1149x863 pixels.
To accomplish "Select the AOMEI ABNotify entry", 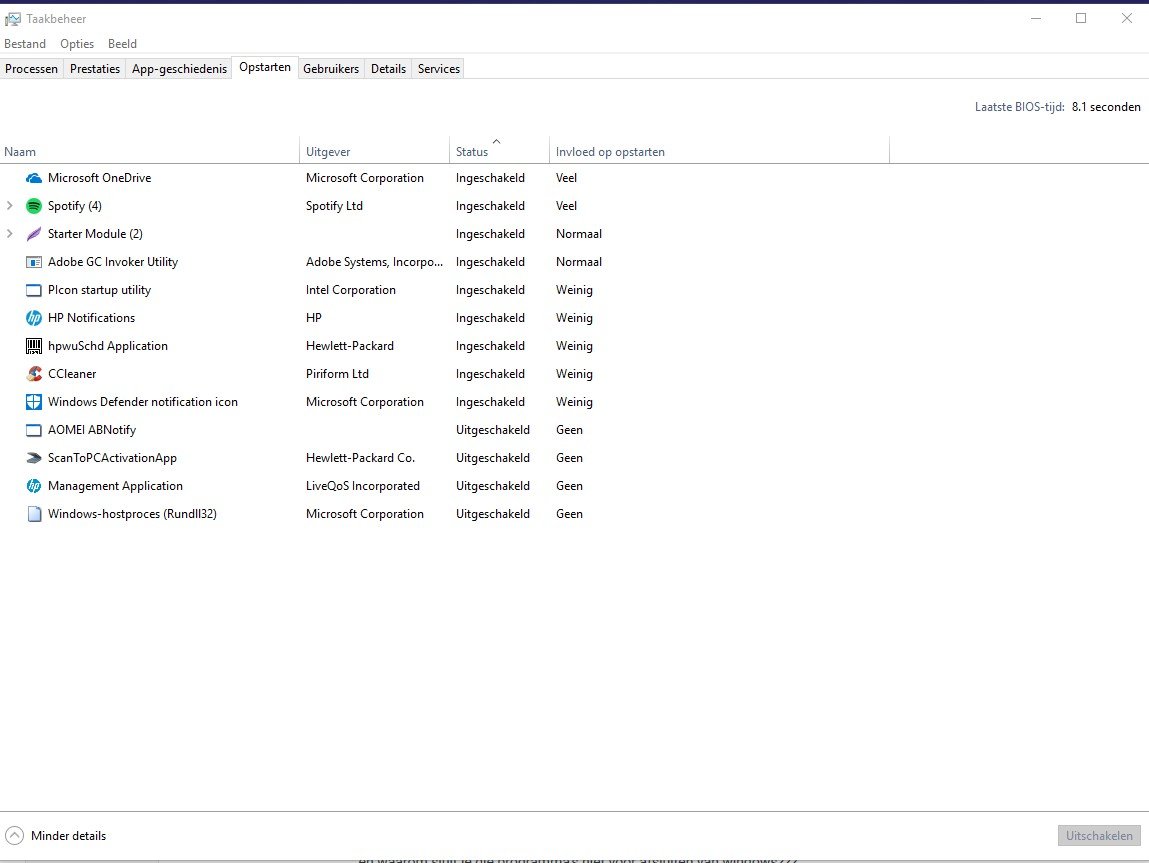I will pyautogui.click(x=92, y=430).
